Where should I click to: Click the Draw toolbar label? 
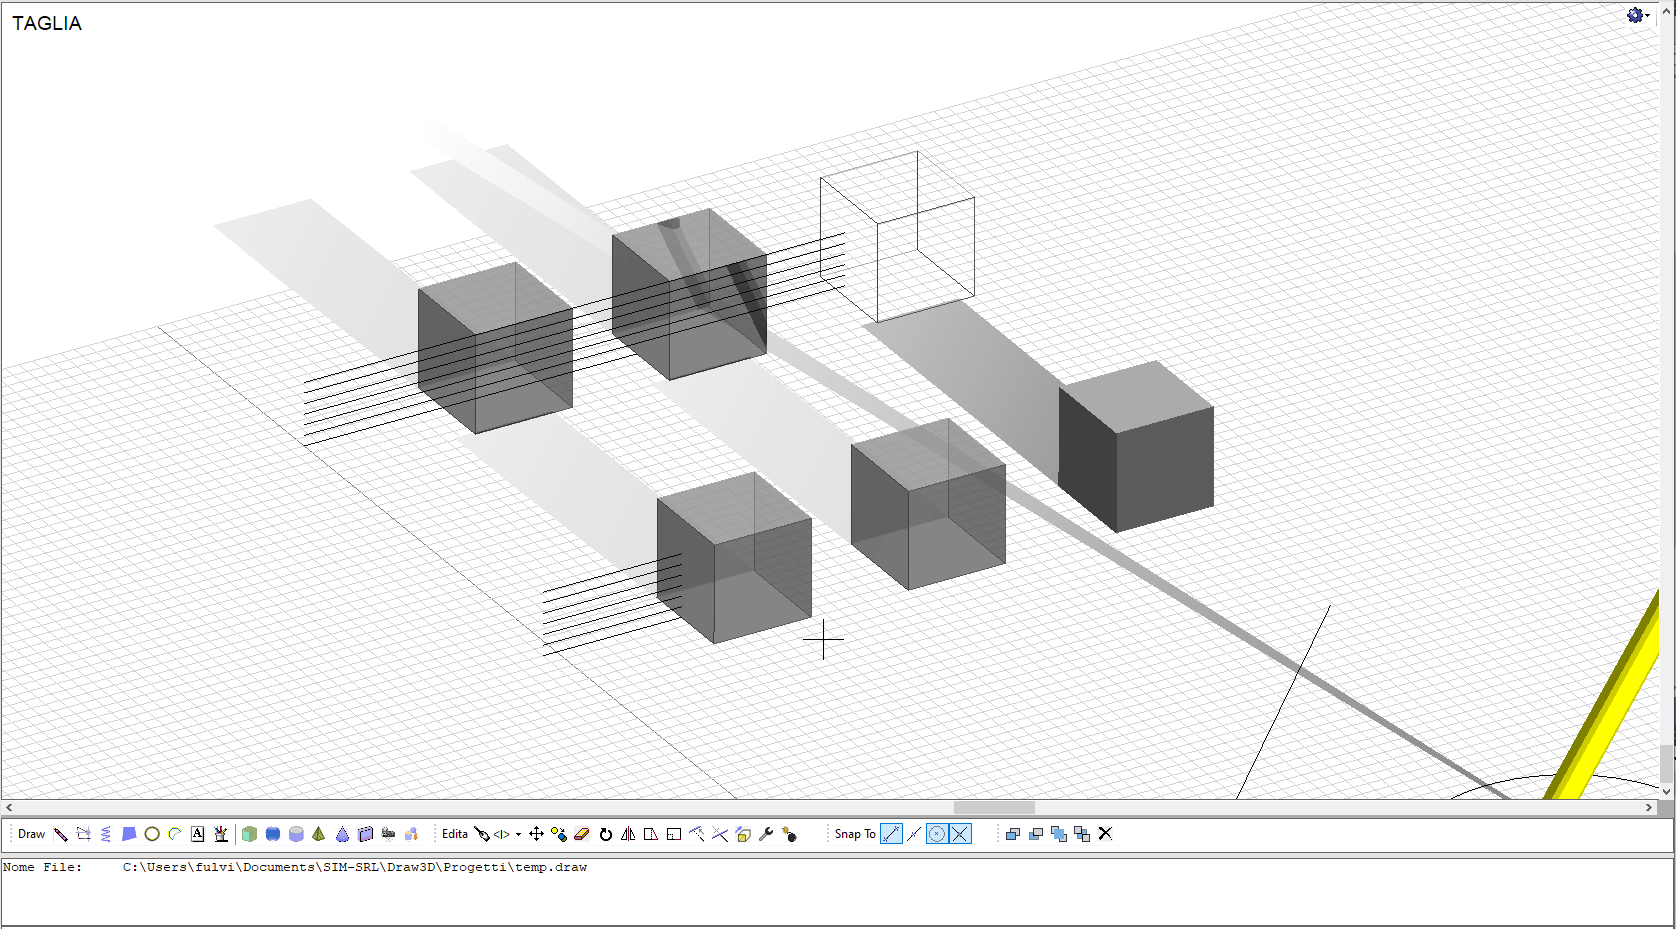(x=31, y=834)
